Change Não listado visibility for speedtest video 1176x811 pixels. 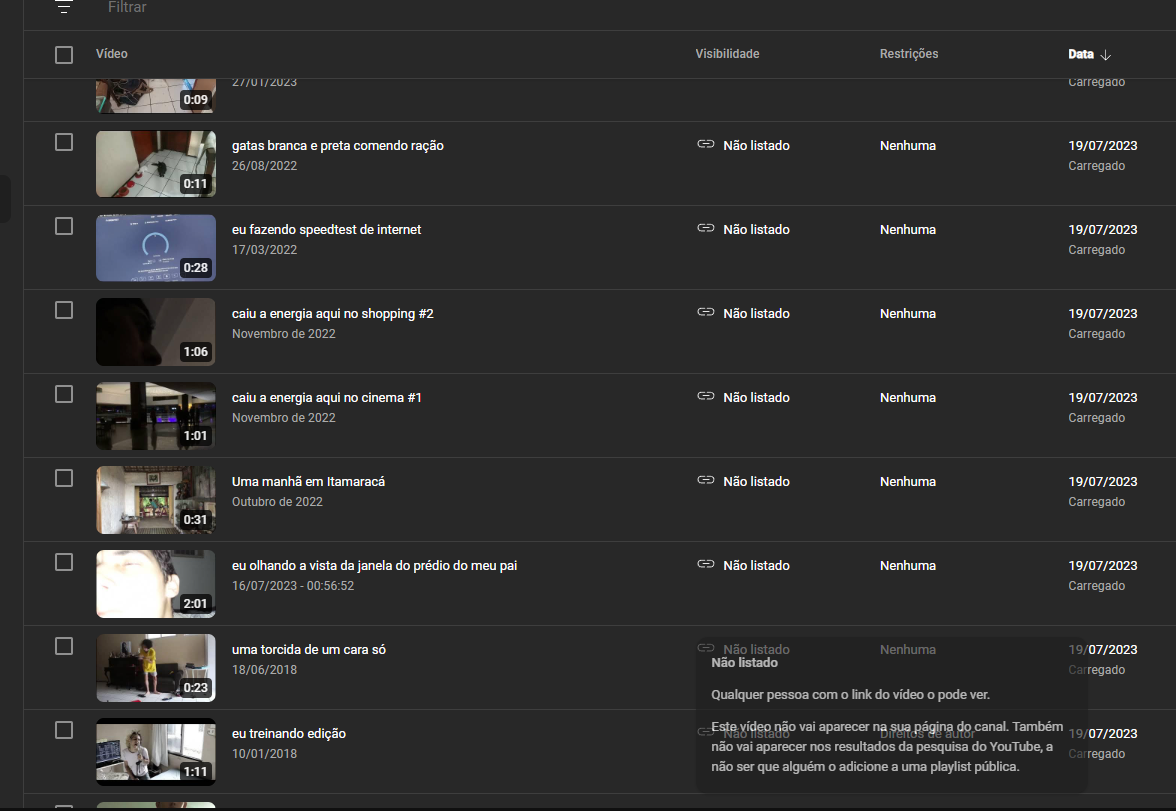(x=756, y=230)
